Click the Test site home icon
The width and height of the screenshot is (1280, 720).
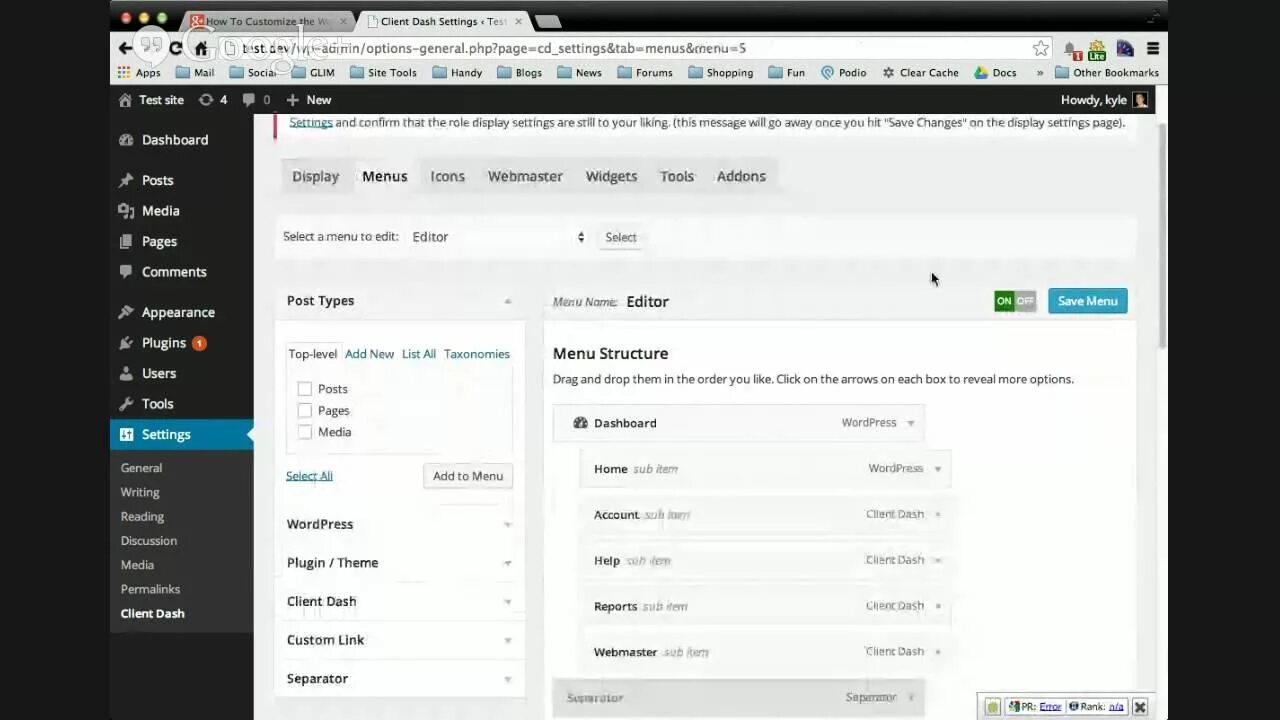(x=125, y=100)
